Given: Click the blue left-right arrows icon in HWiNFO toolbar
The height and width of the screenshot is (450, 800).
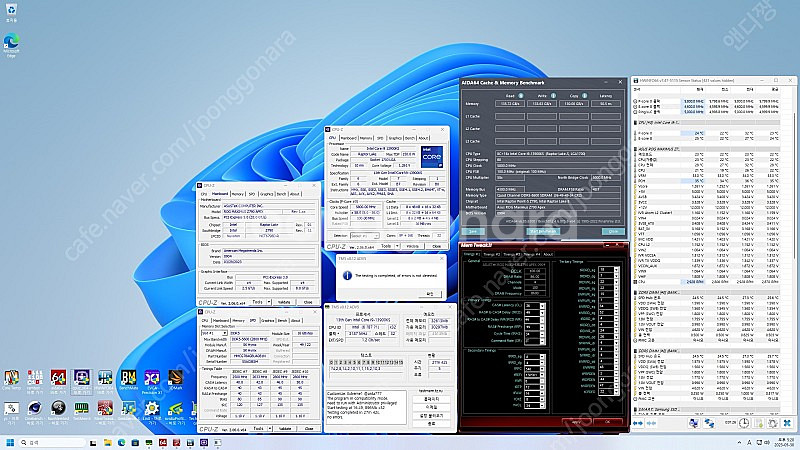Looking at the screenshot, I should (638, 423).
